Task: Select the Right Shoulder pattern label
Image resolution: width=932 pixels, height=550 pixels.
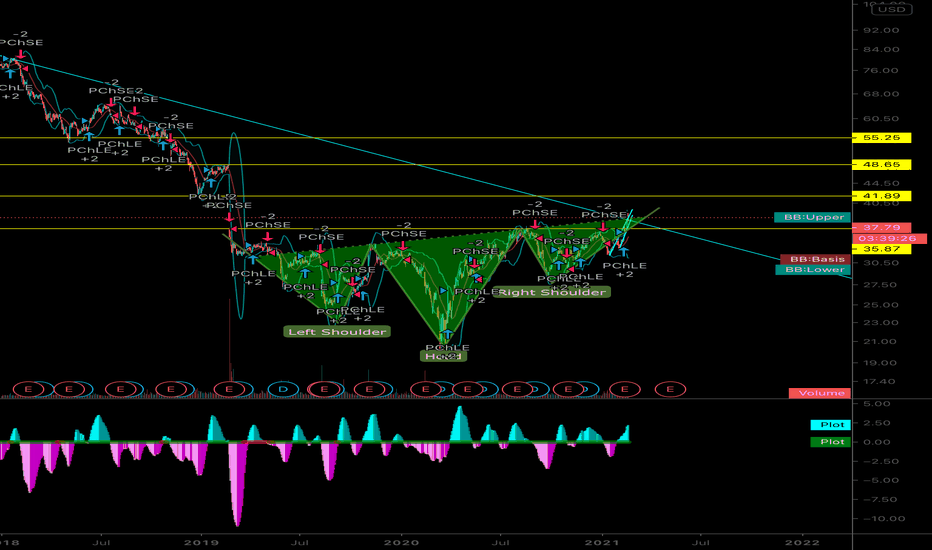Action: click(x=552, y=292)
